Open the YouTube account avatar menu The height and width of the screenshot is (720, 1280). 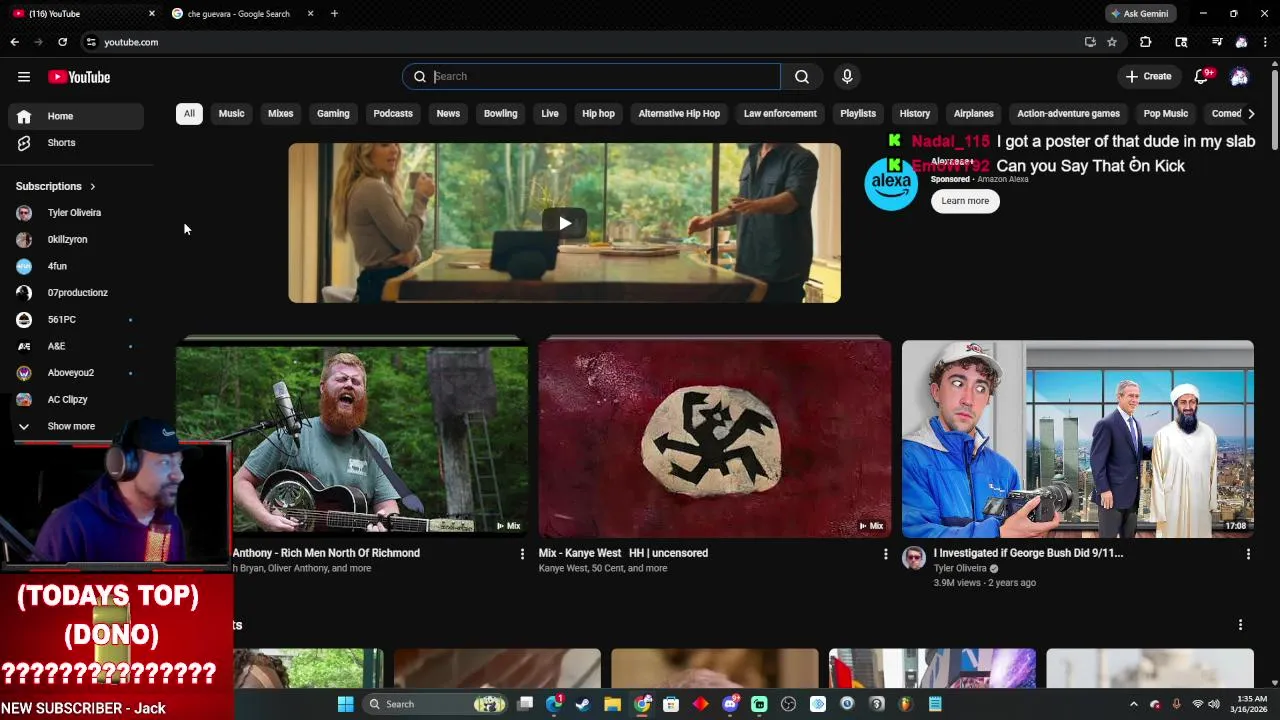pos(1239,76)
